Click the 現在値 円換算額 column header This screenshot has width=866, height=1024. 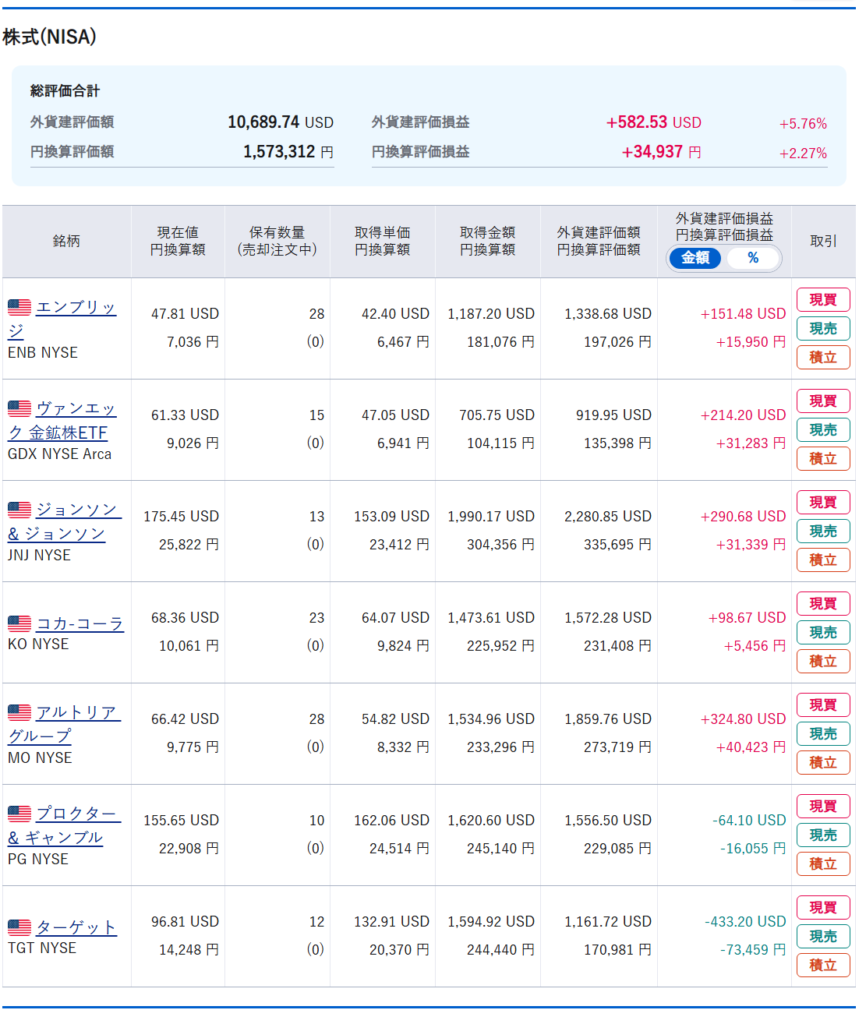point(178,241)
